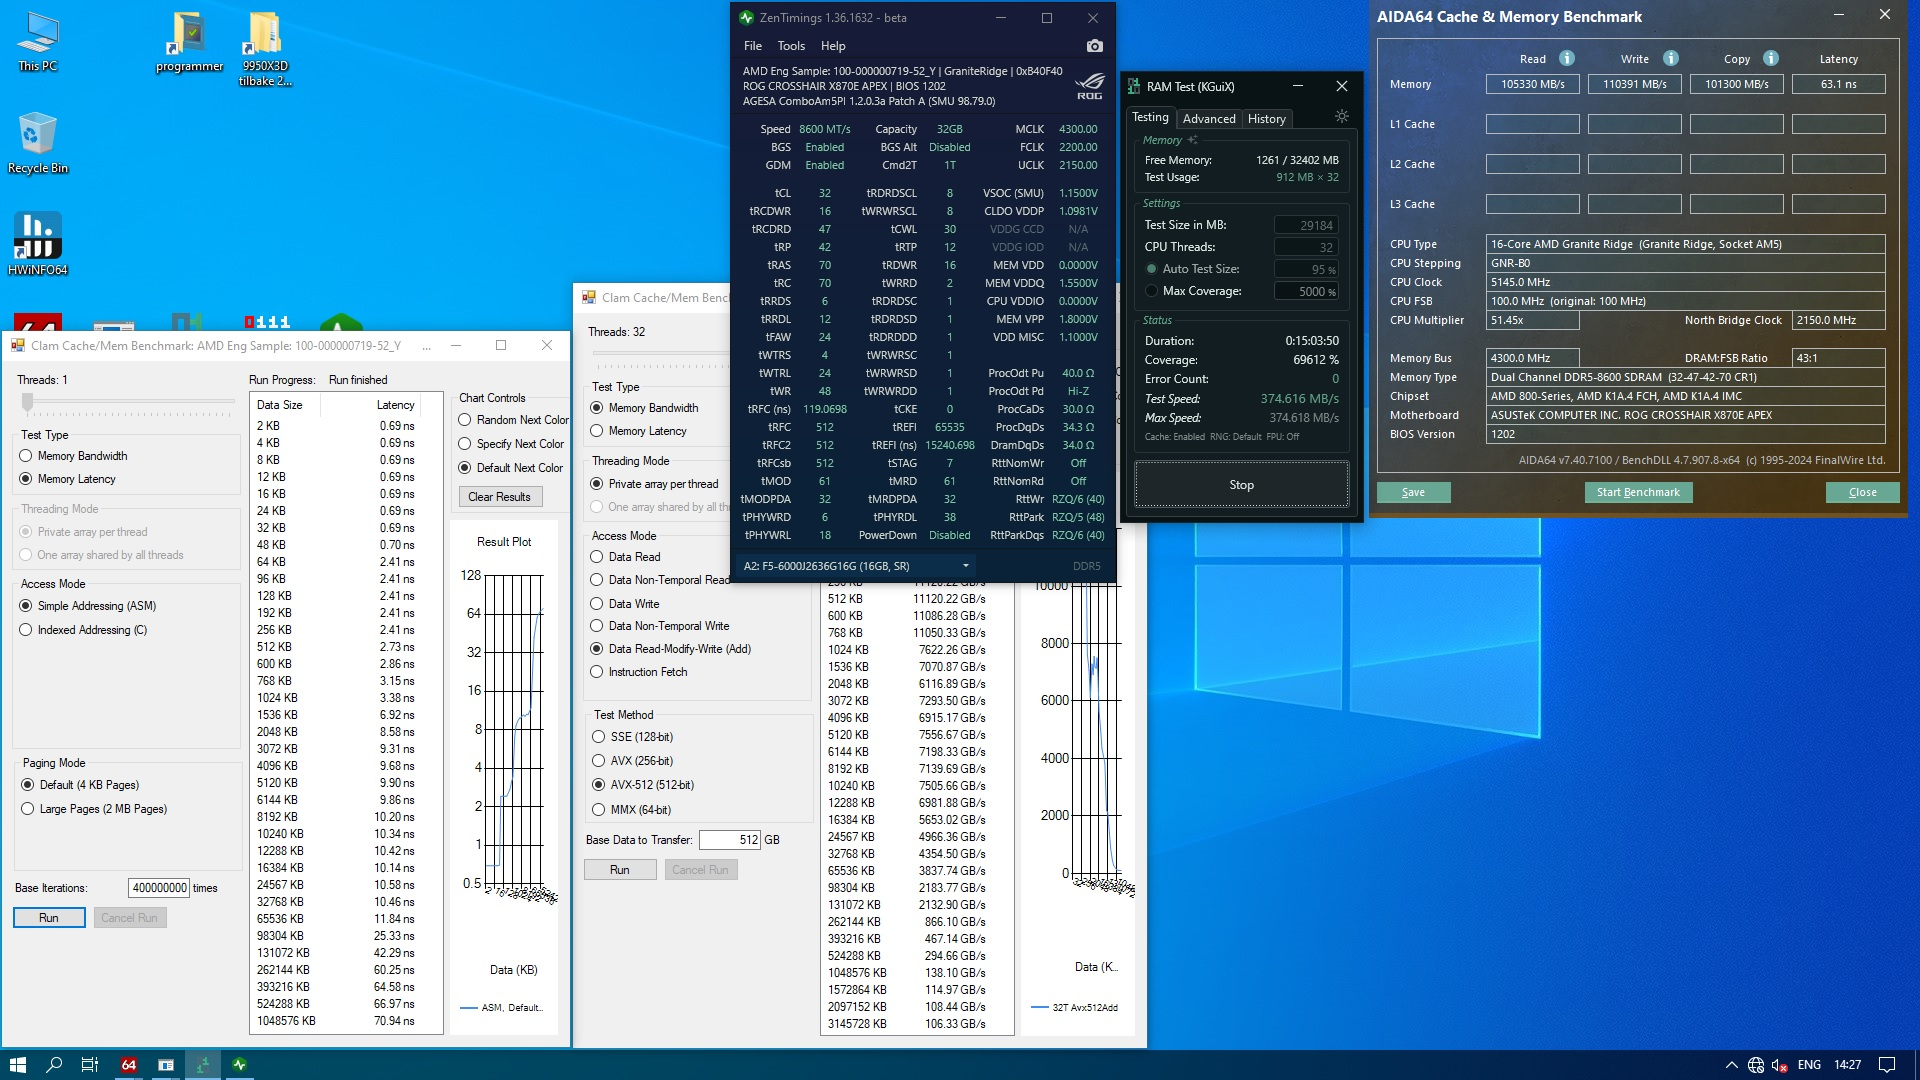
Task: Click Run beside Base Iterations
Action: 49,918
